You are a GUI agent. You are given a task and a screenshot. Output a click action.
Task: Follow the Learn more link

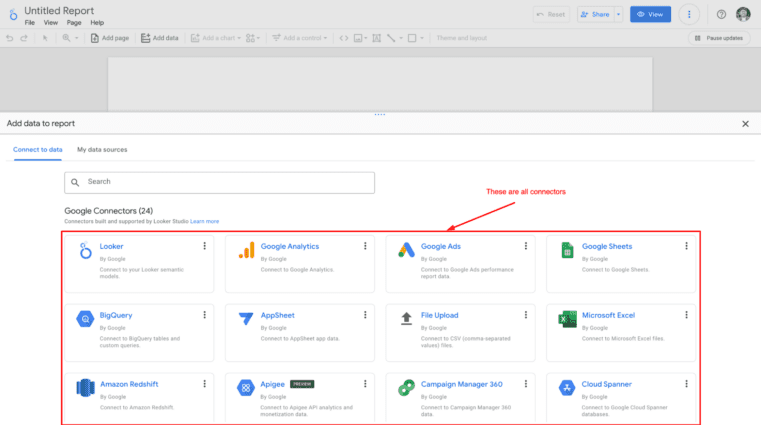click(205, 221)
